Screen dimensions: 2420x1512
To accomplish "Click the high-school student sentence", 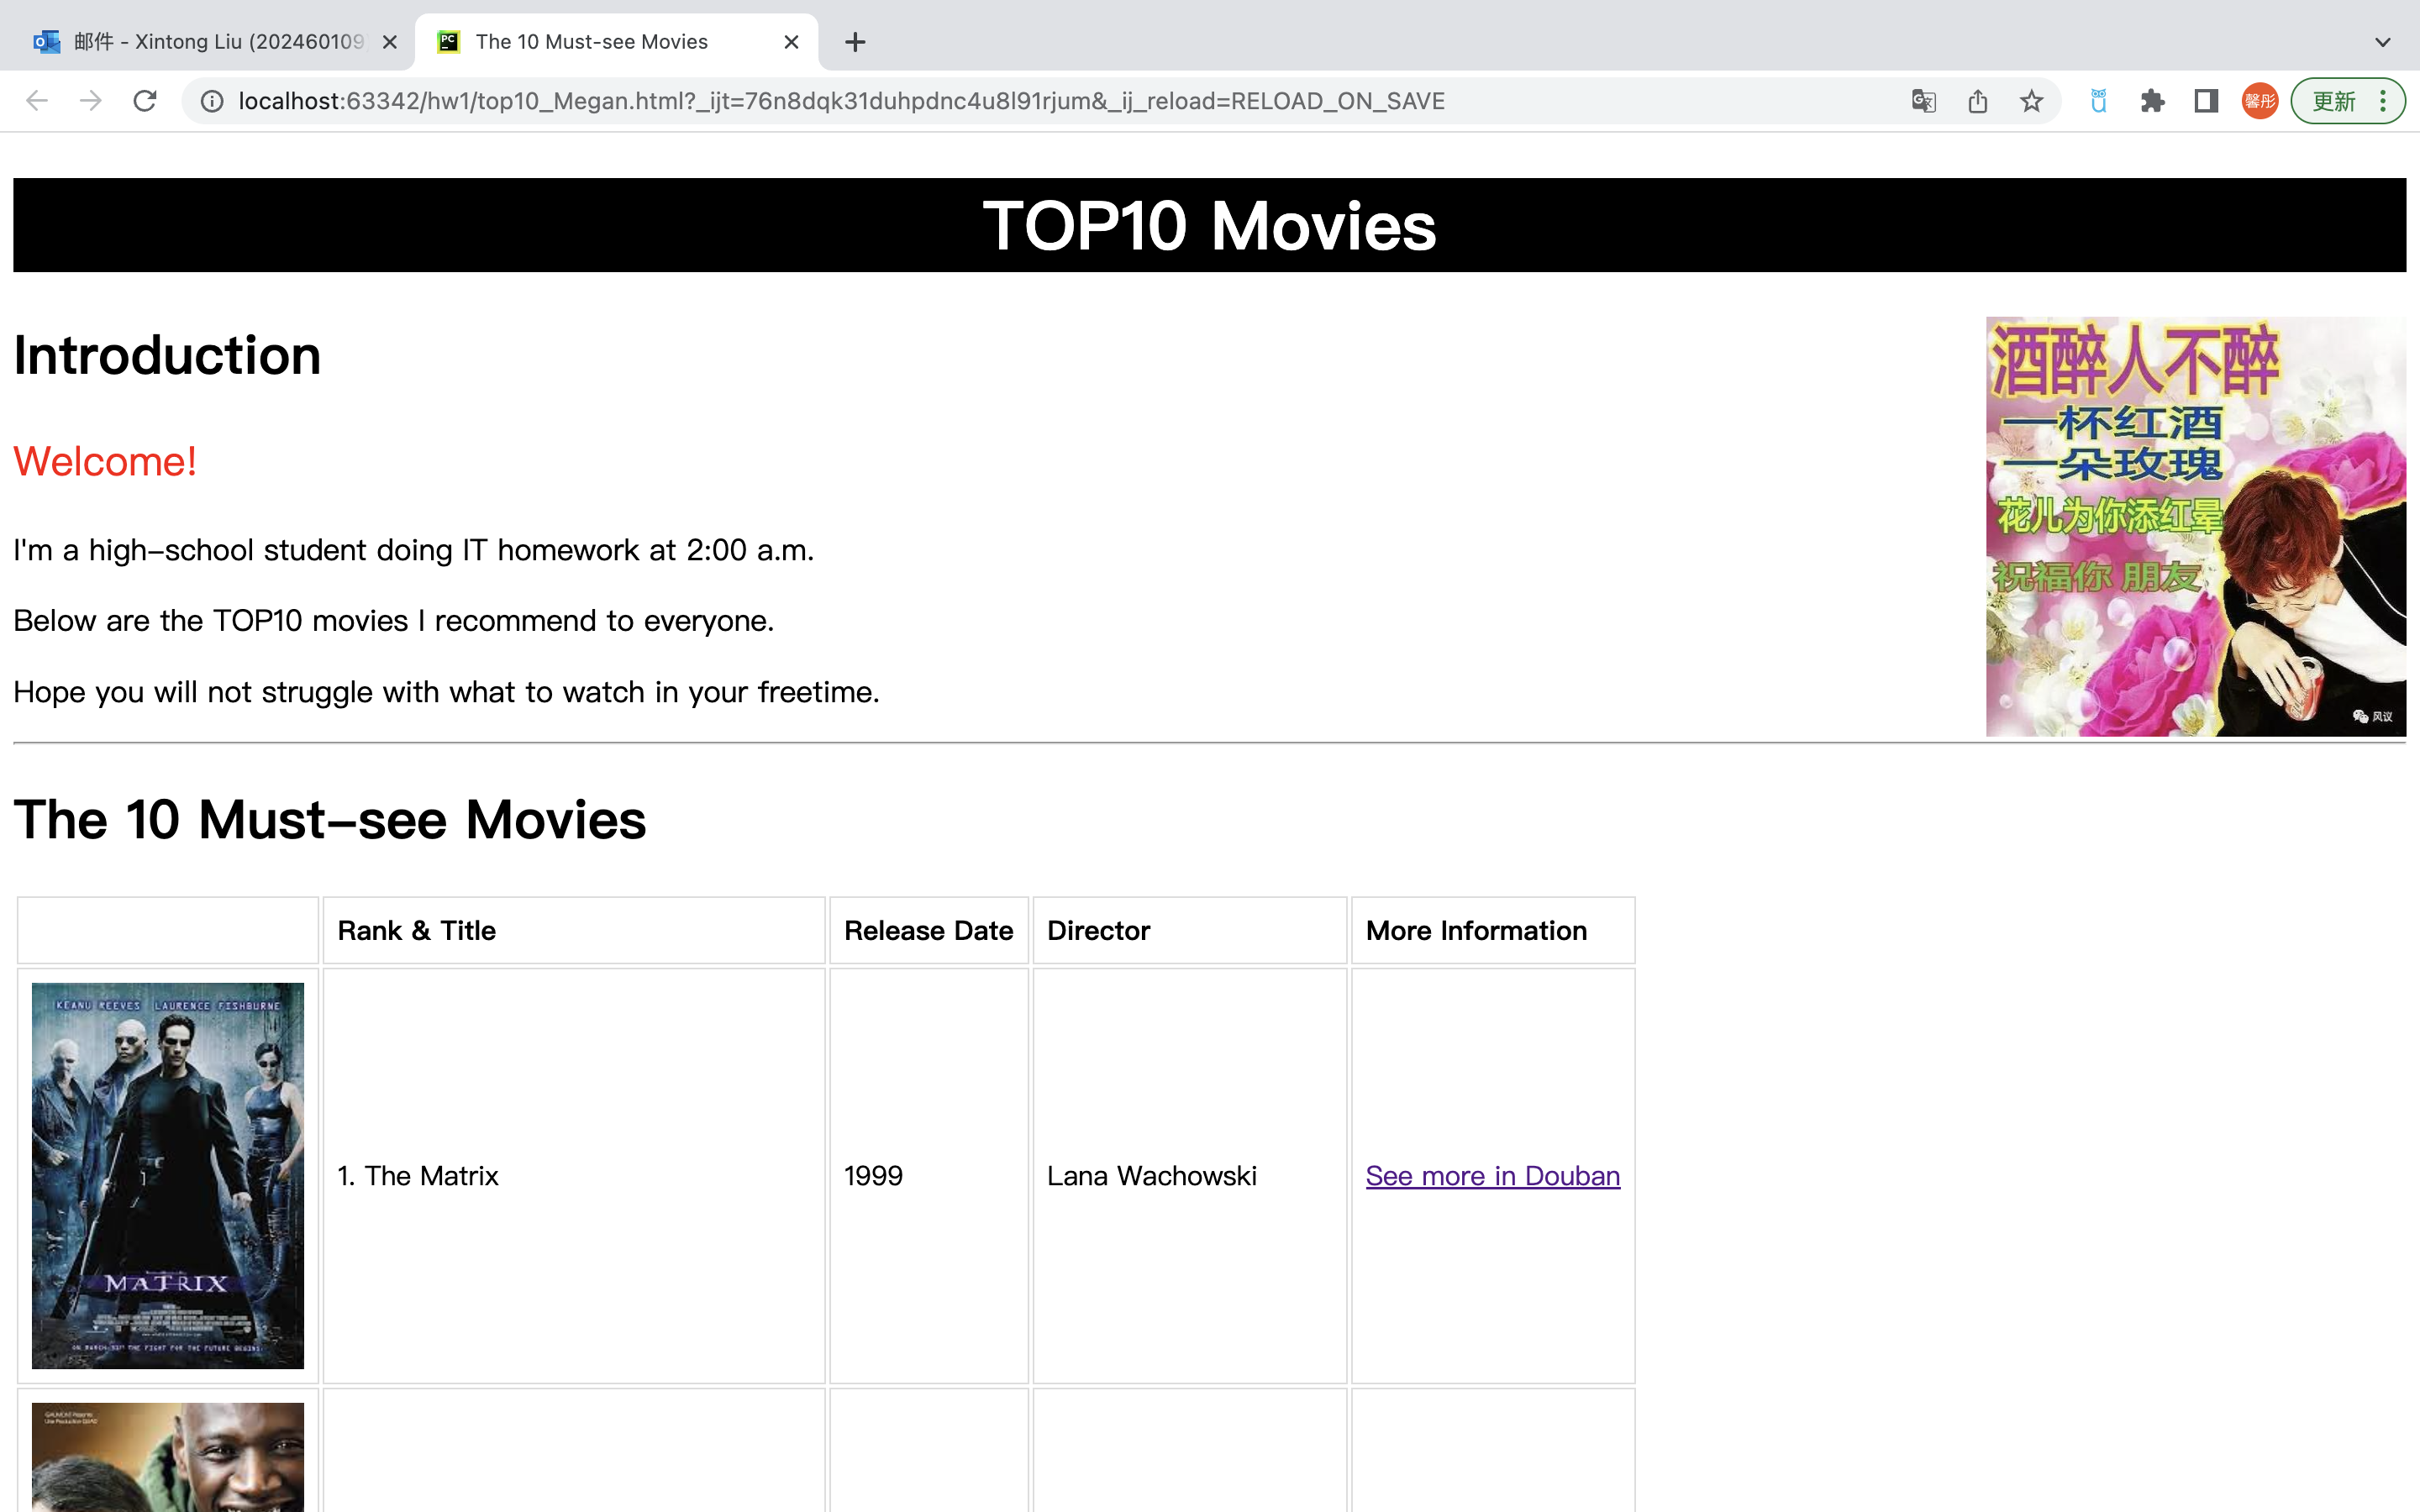I will (x=414, y=550).
